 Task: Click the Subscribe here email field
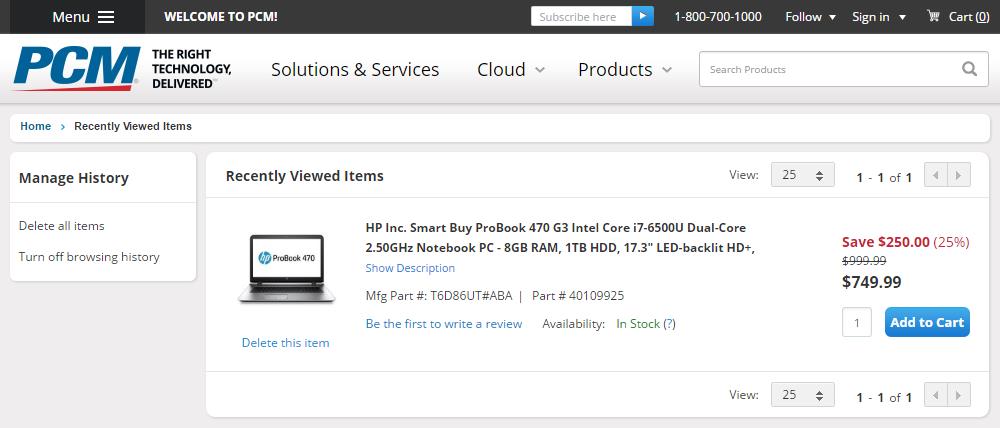pos(581,17)
